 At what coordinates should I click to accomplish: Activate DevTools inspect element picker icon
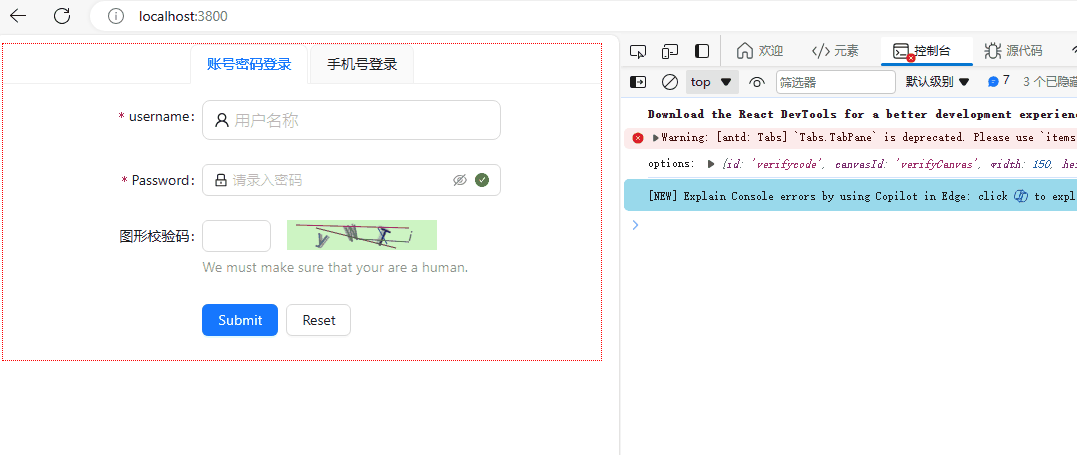(x=638, y=52)
